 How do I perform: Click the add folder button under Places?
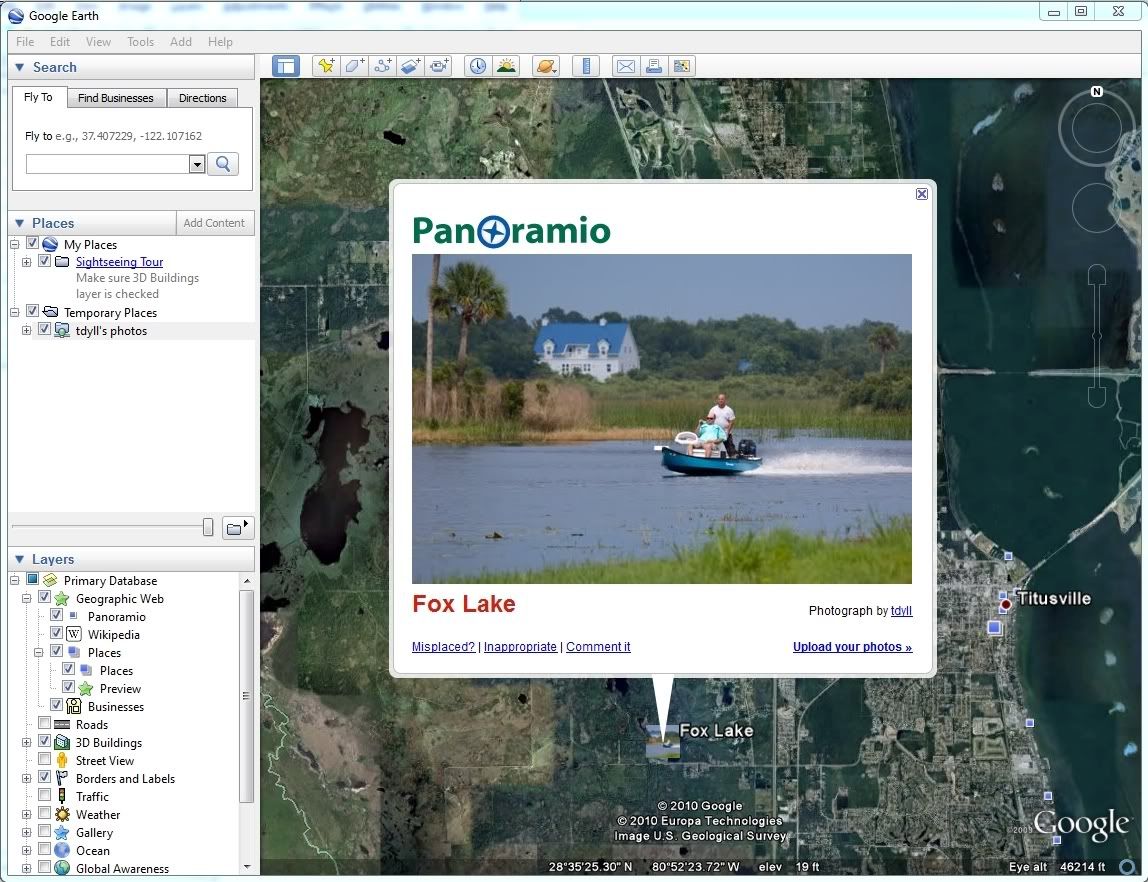coord(236,528)
